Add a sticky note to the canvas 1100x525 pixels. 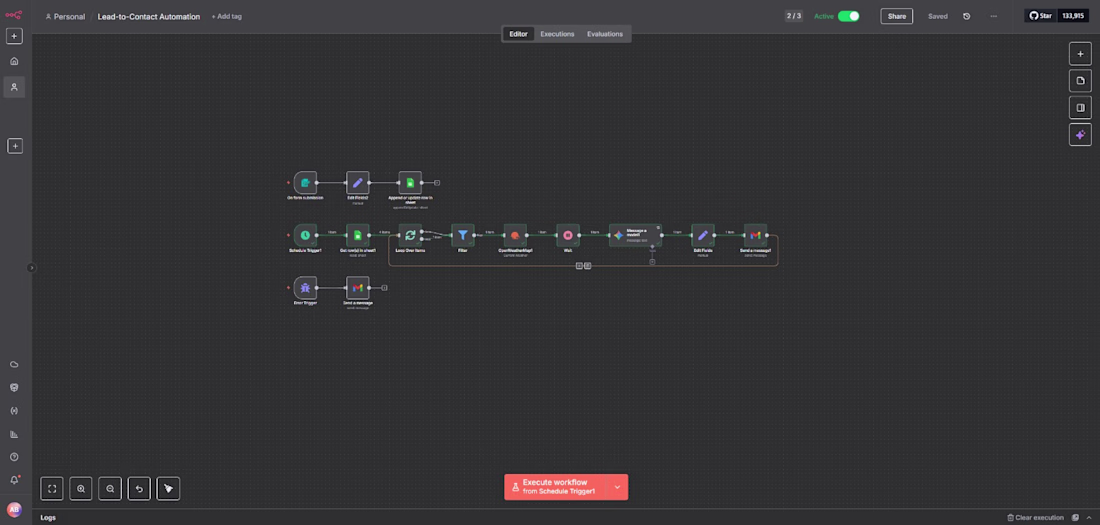pos(1080,81)
